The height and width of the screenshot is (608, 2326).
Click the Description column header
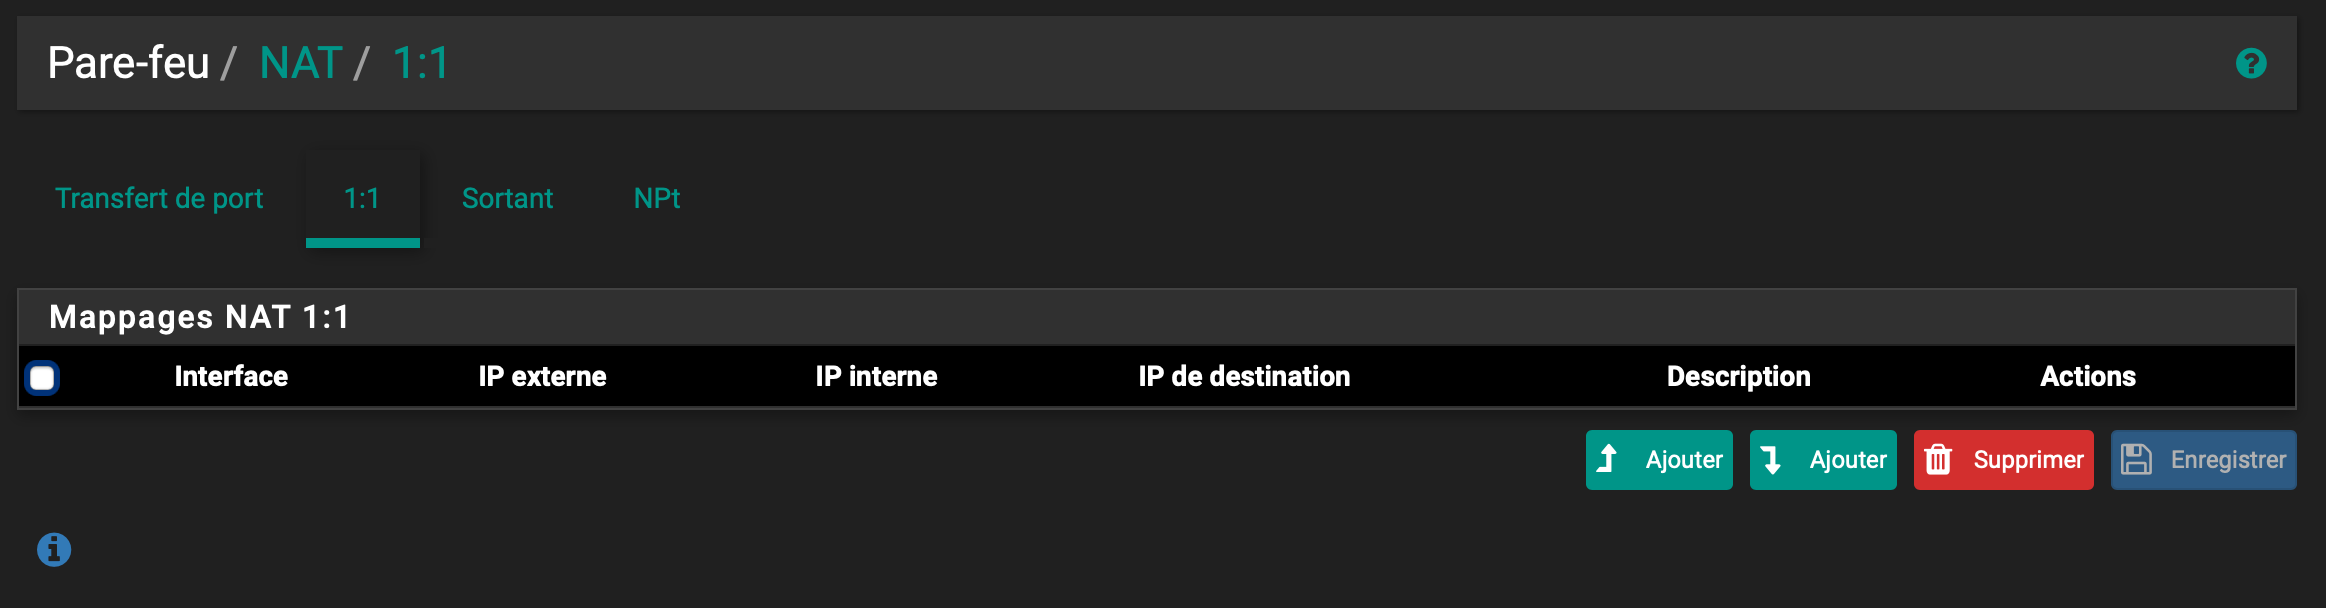pyautogui.click(x=1738, y=377)
